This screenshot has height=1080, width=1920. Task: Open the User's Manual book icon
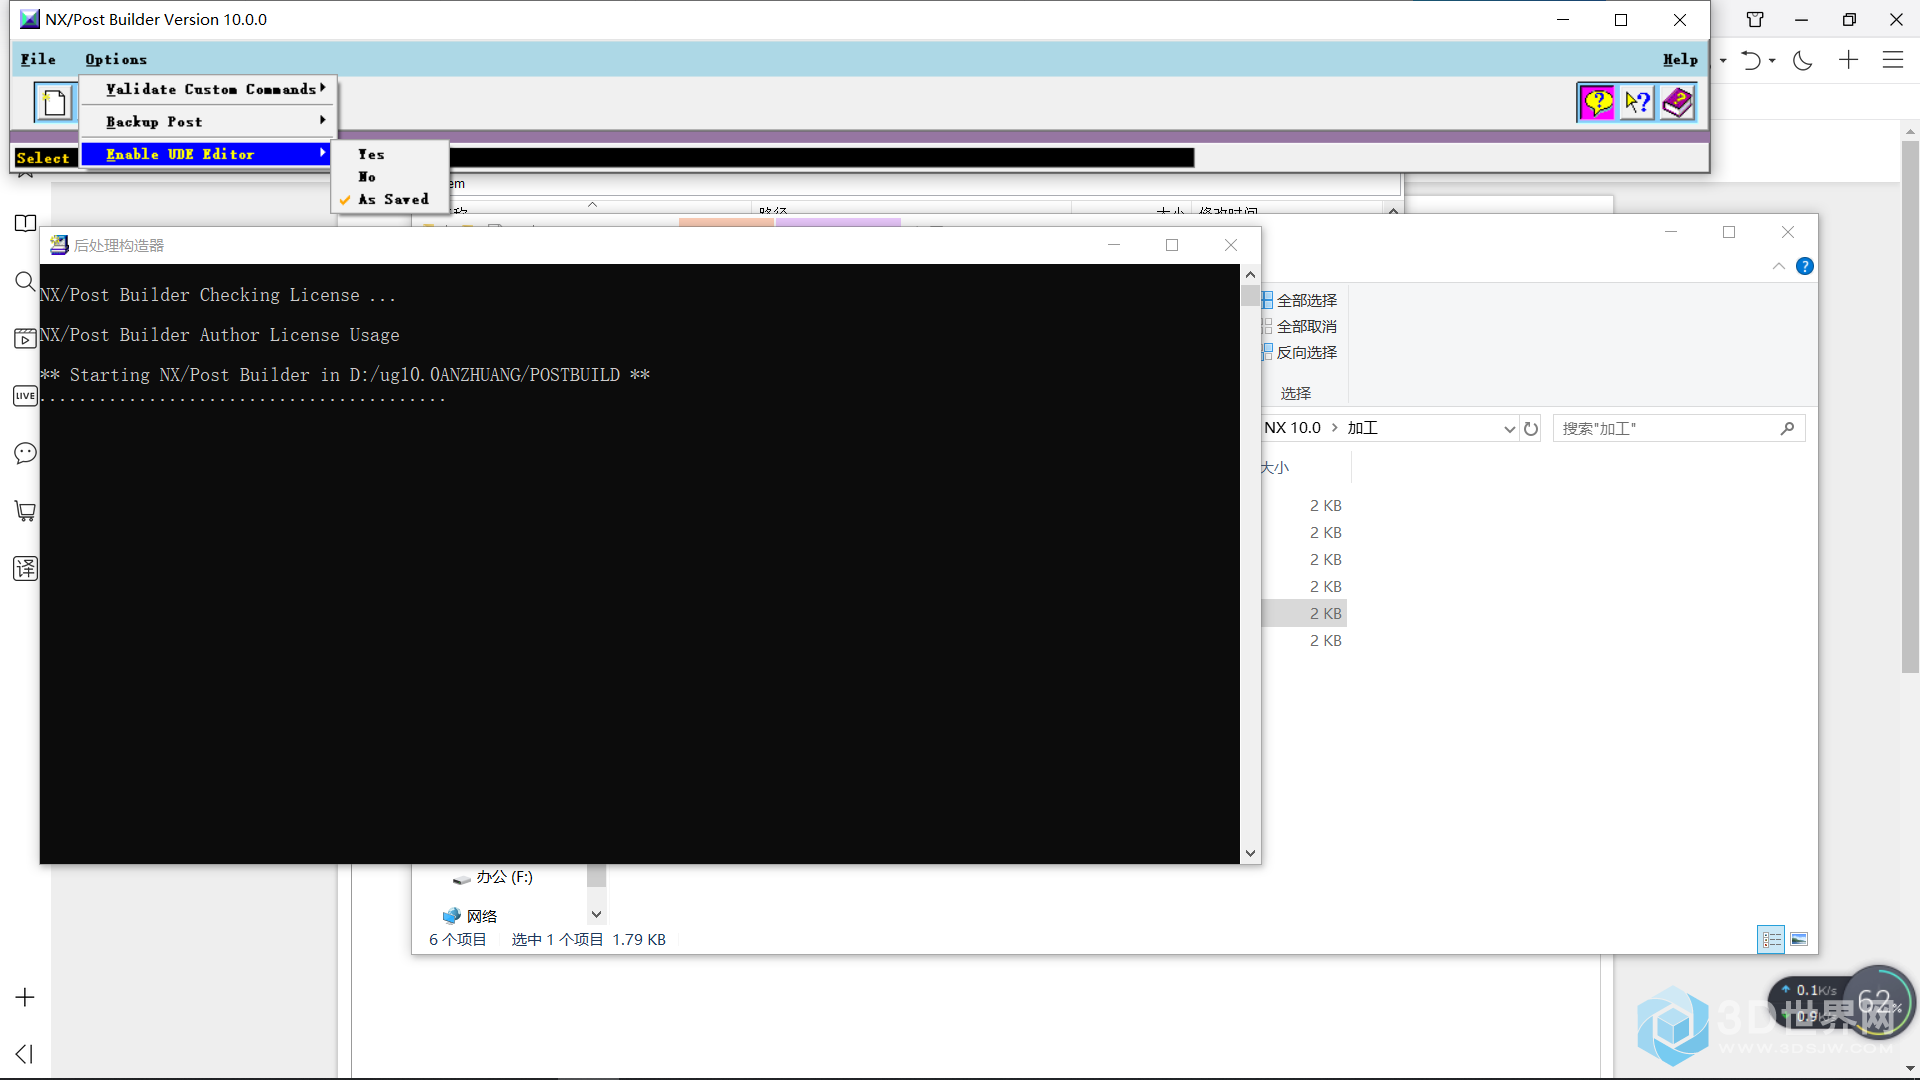pos(1677,102)
